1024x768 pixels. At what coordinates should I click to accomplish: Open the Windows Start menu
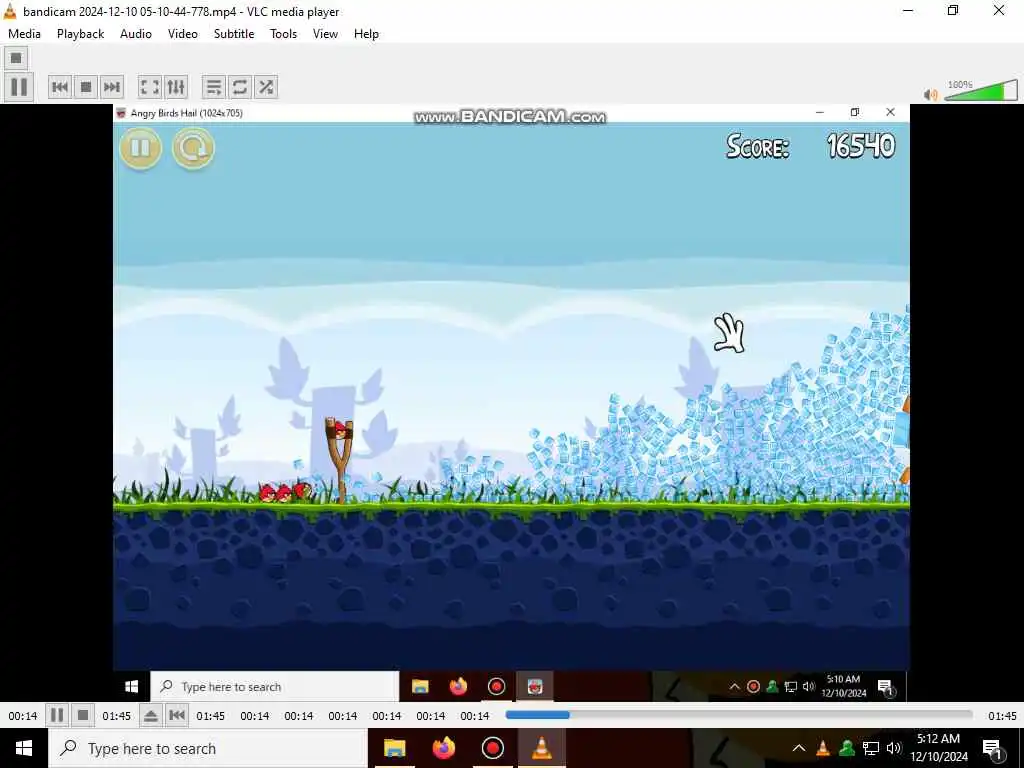pos(24,748)
